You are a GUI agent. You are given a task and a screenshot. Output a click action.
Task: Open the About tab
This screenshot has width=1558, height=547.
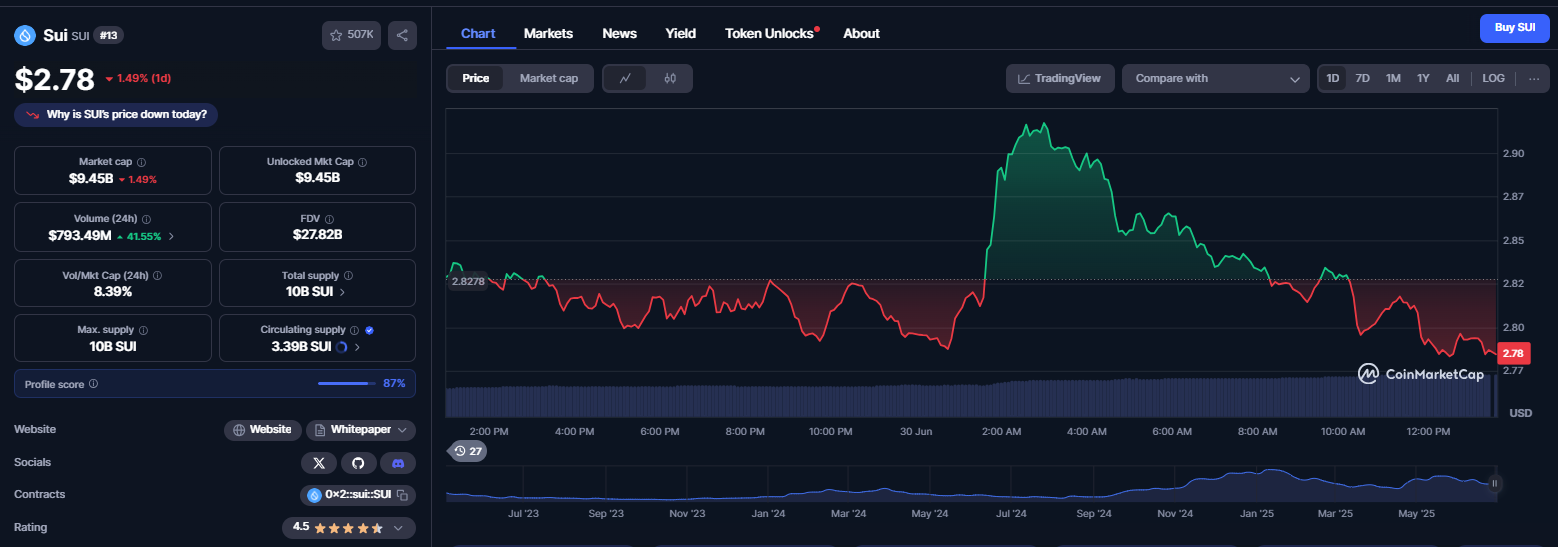click(x=861, y=33)
